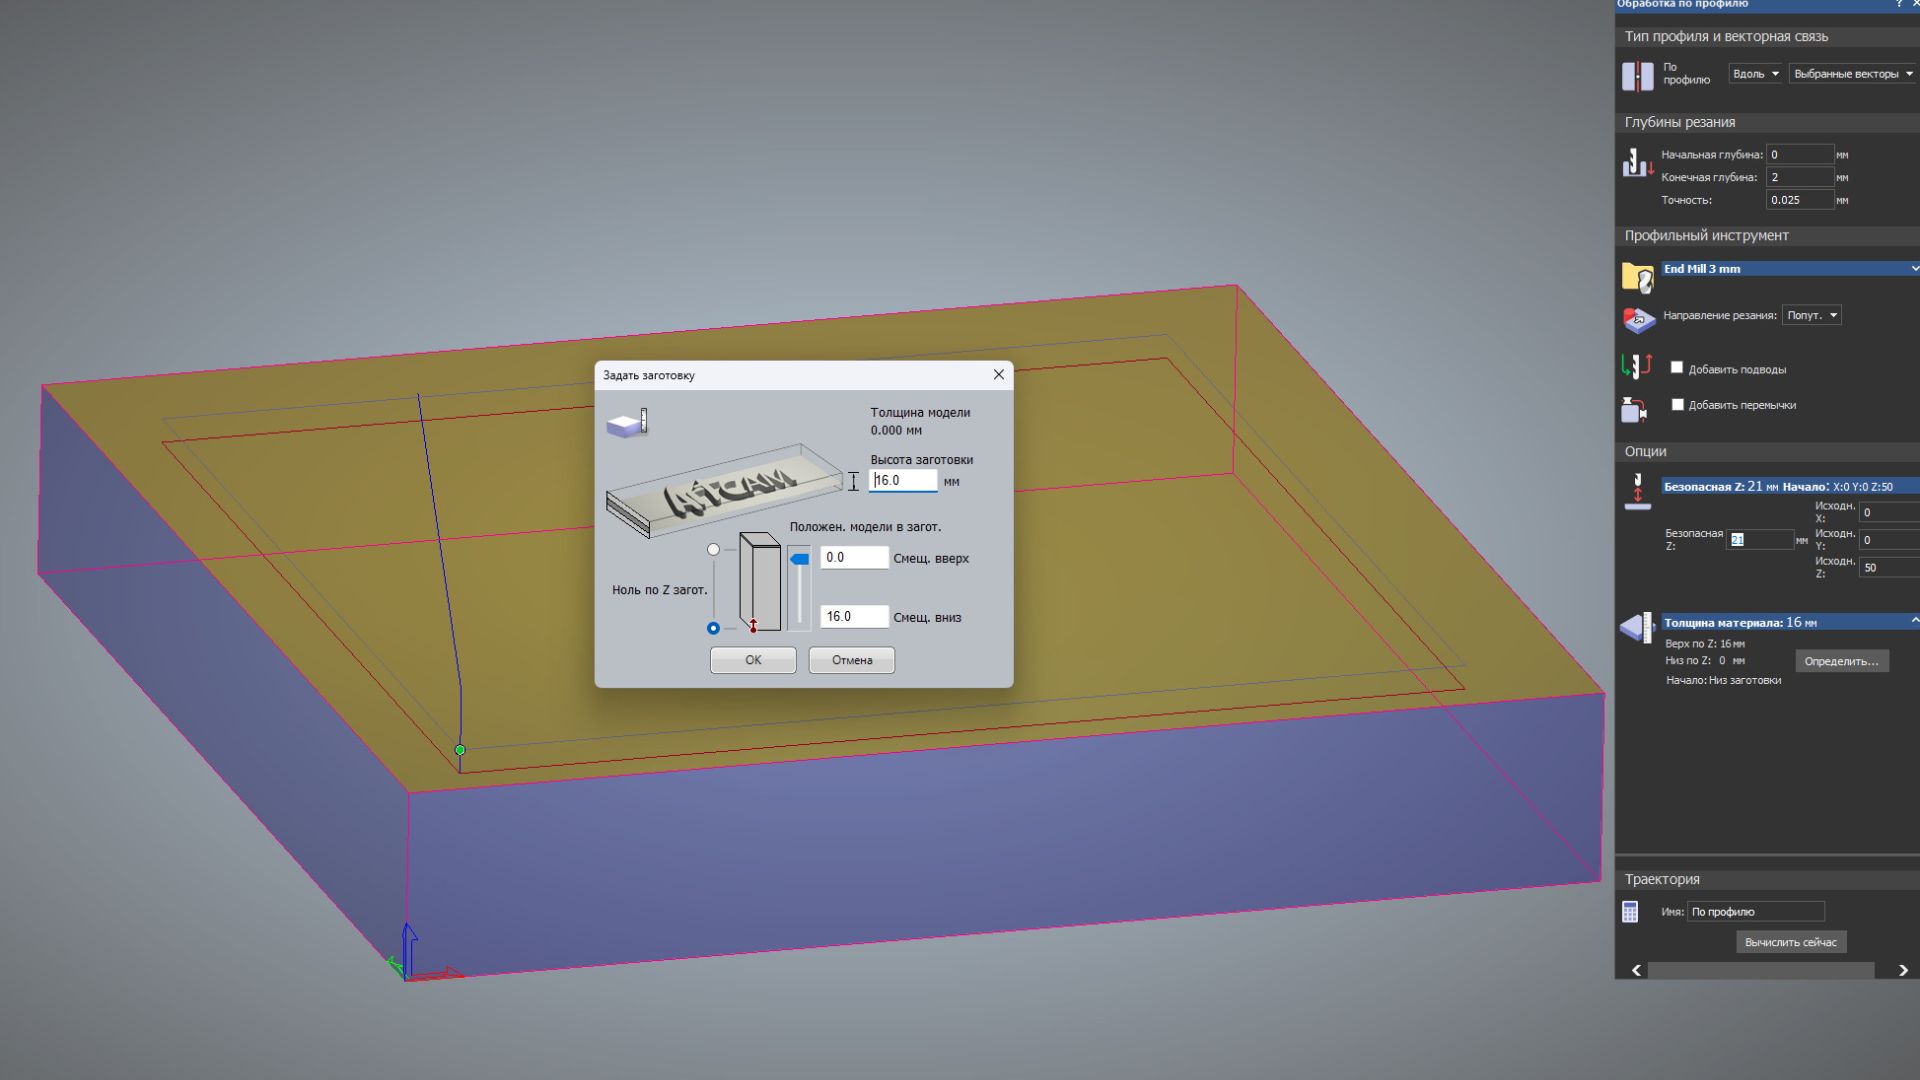
Task: Open the Выбранные векторы dropdown
Action: [1852, 74]
